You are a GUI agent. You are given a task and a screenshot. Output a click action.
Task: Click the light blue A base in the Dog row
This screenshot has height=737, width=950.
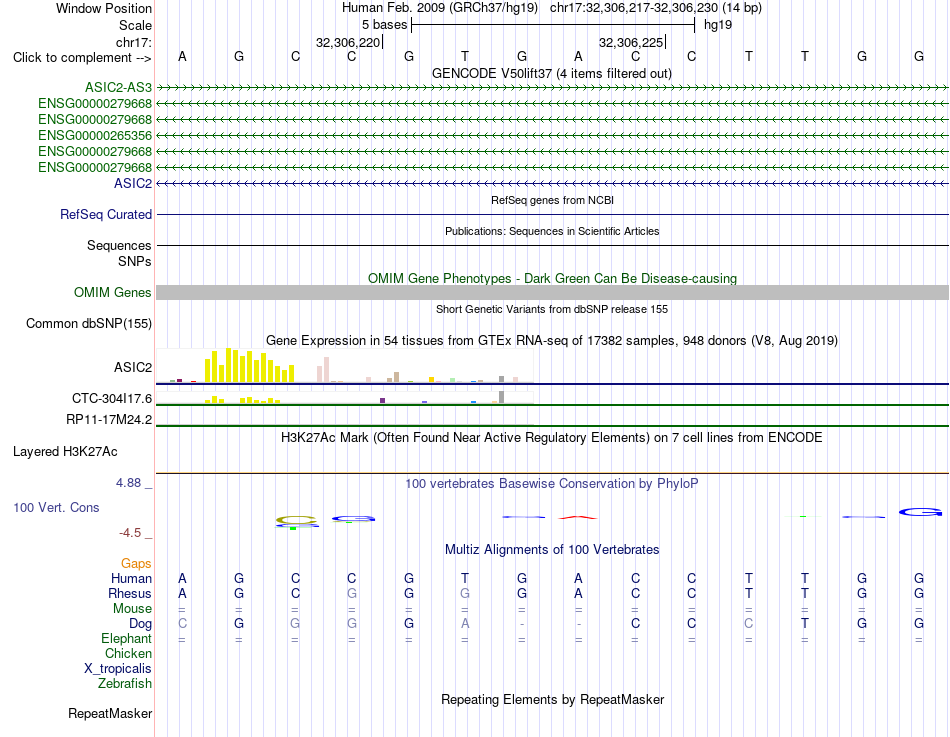465,624
